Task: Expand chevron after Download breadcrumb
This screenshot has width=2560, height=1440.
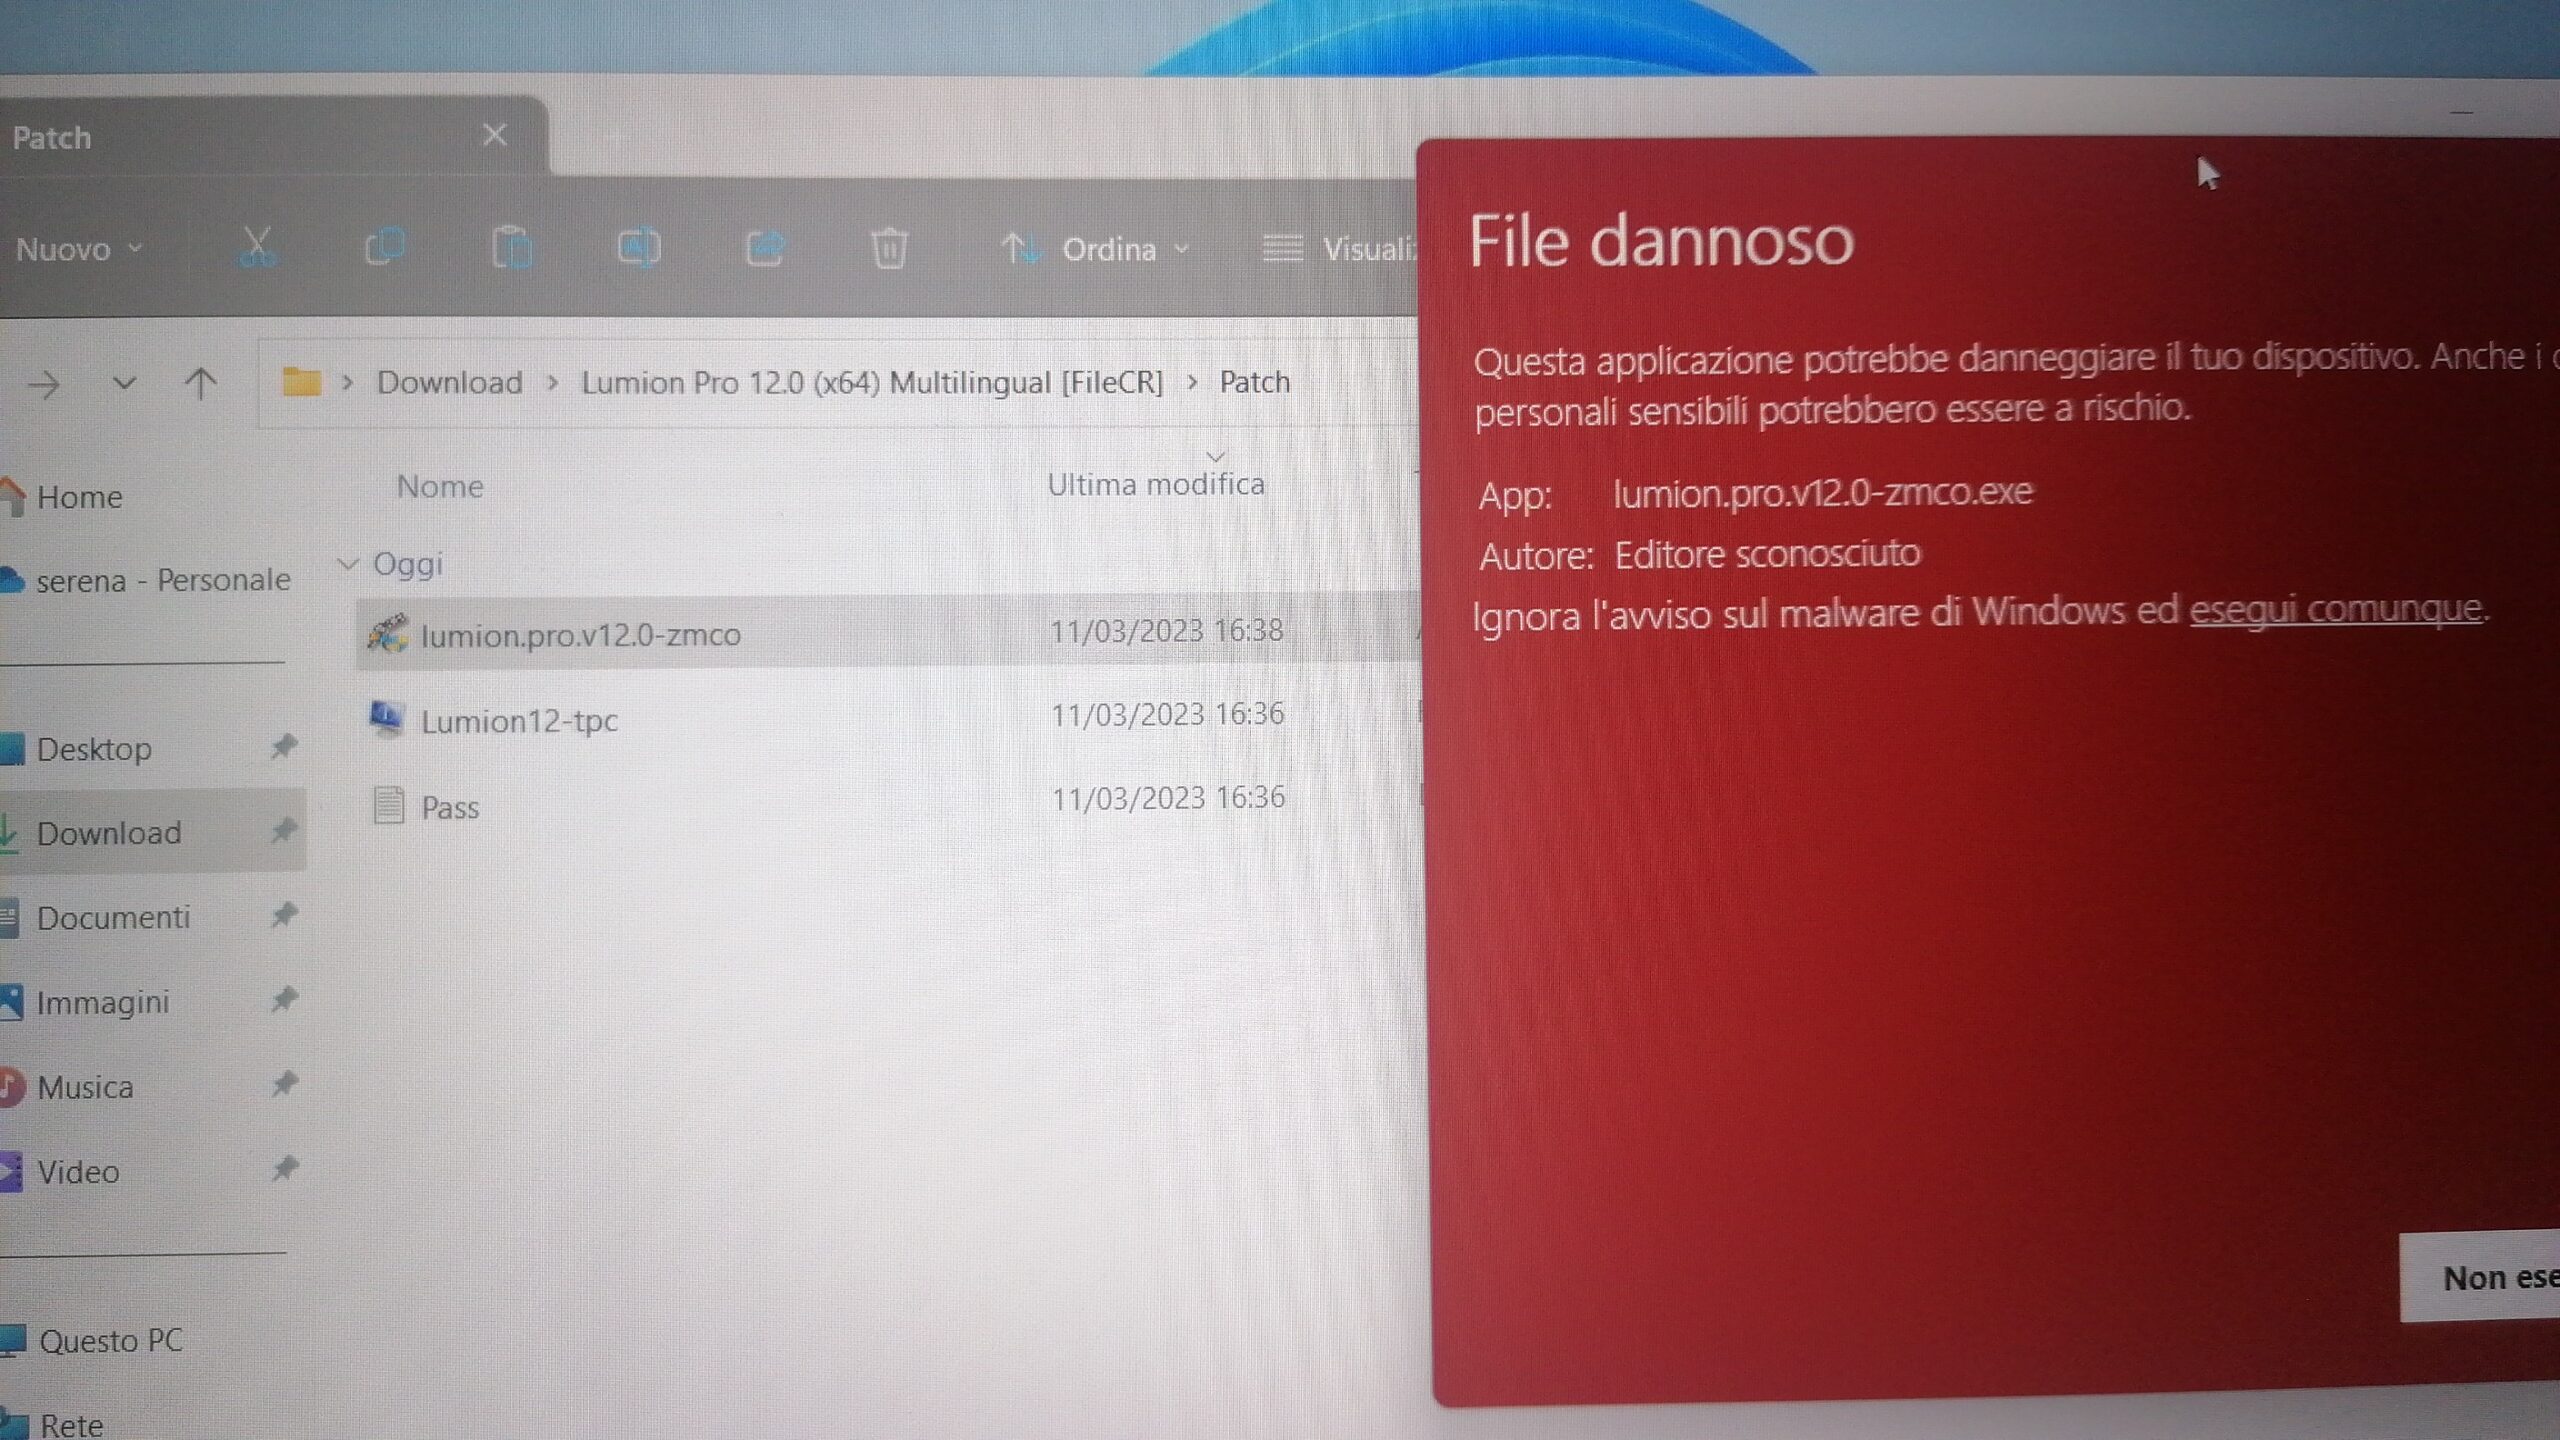Action: (552, 383)
